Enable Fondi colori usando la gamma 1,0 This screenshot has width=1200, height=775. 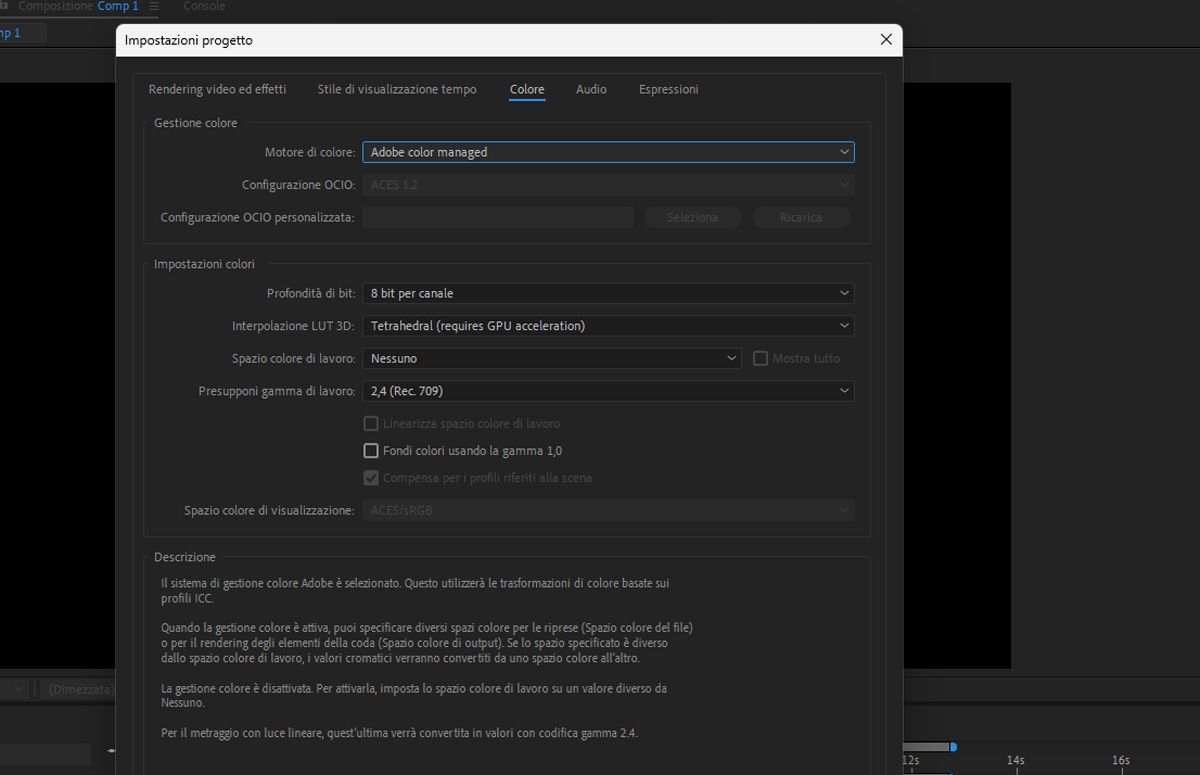[x=371, y=451]
